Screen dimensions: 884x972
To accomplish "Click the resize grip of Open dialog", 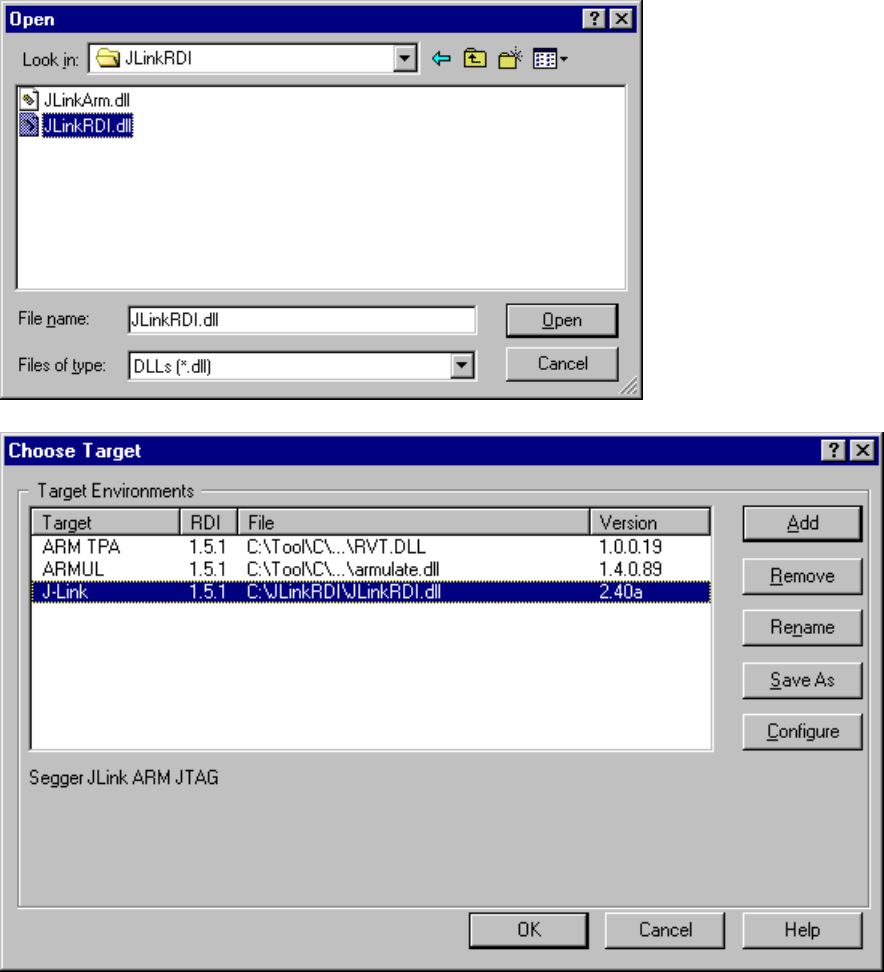I will tap(629, 387).
